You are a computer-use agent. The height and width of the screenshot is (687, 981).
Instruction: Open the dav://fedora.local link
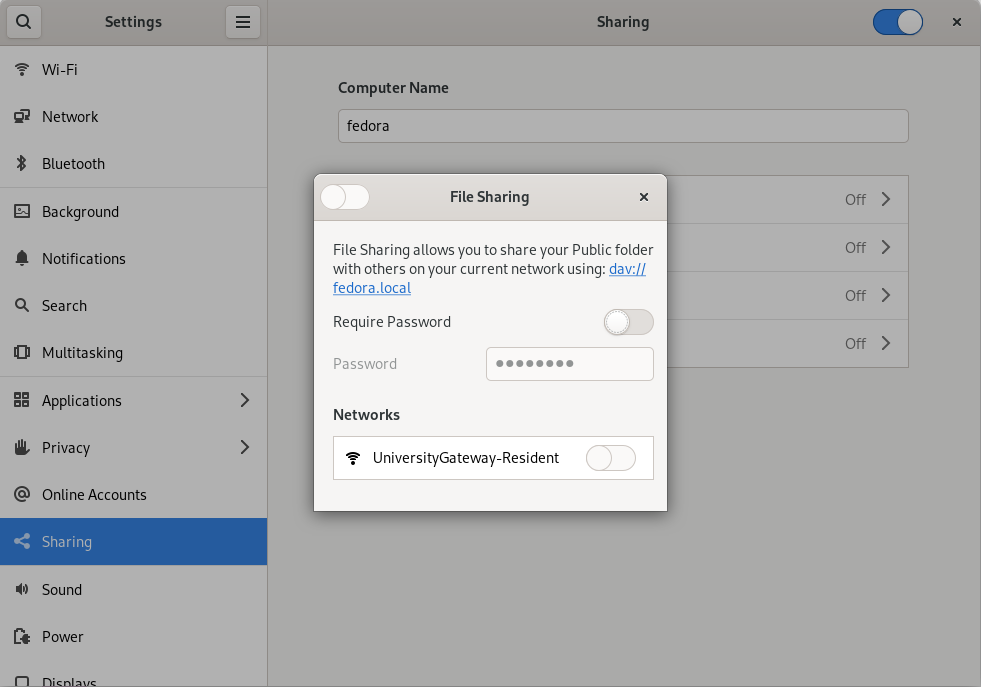[372, 288]
